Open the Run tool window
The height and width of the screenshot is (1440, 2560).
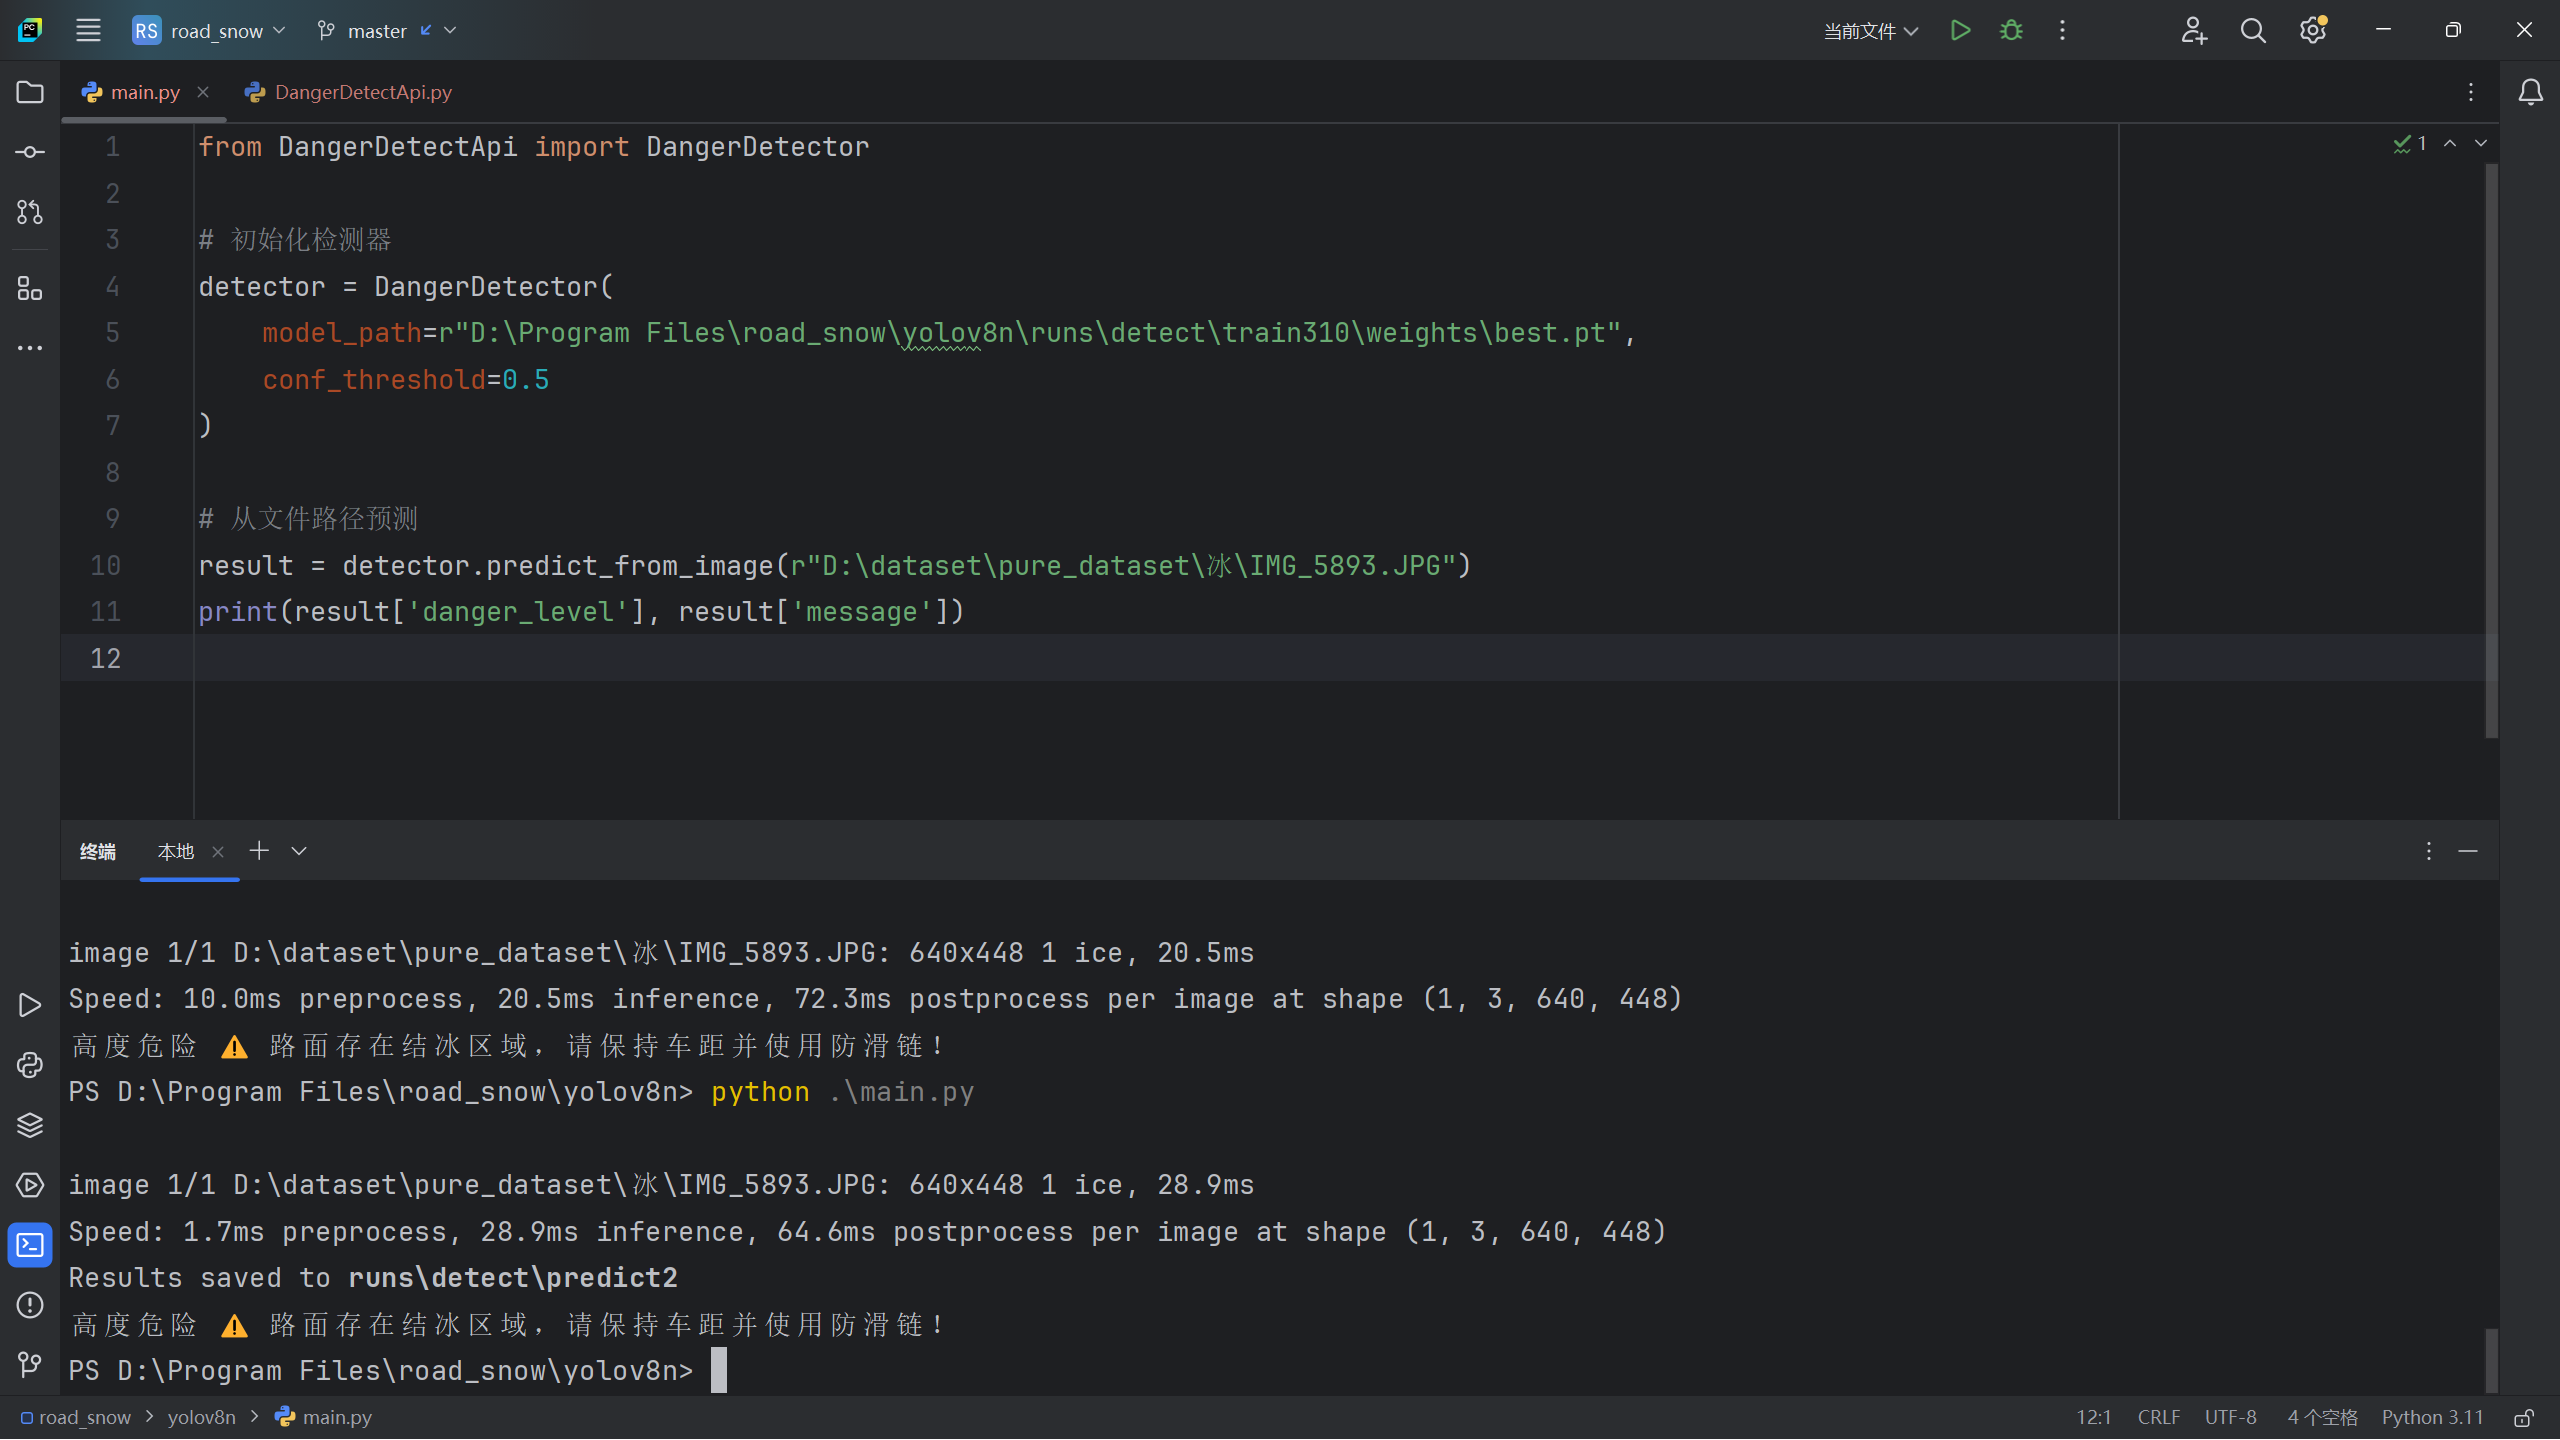(x=30, y=1005)
